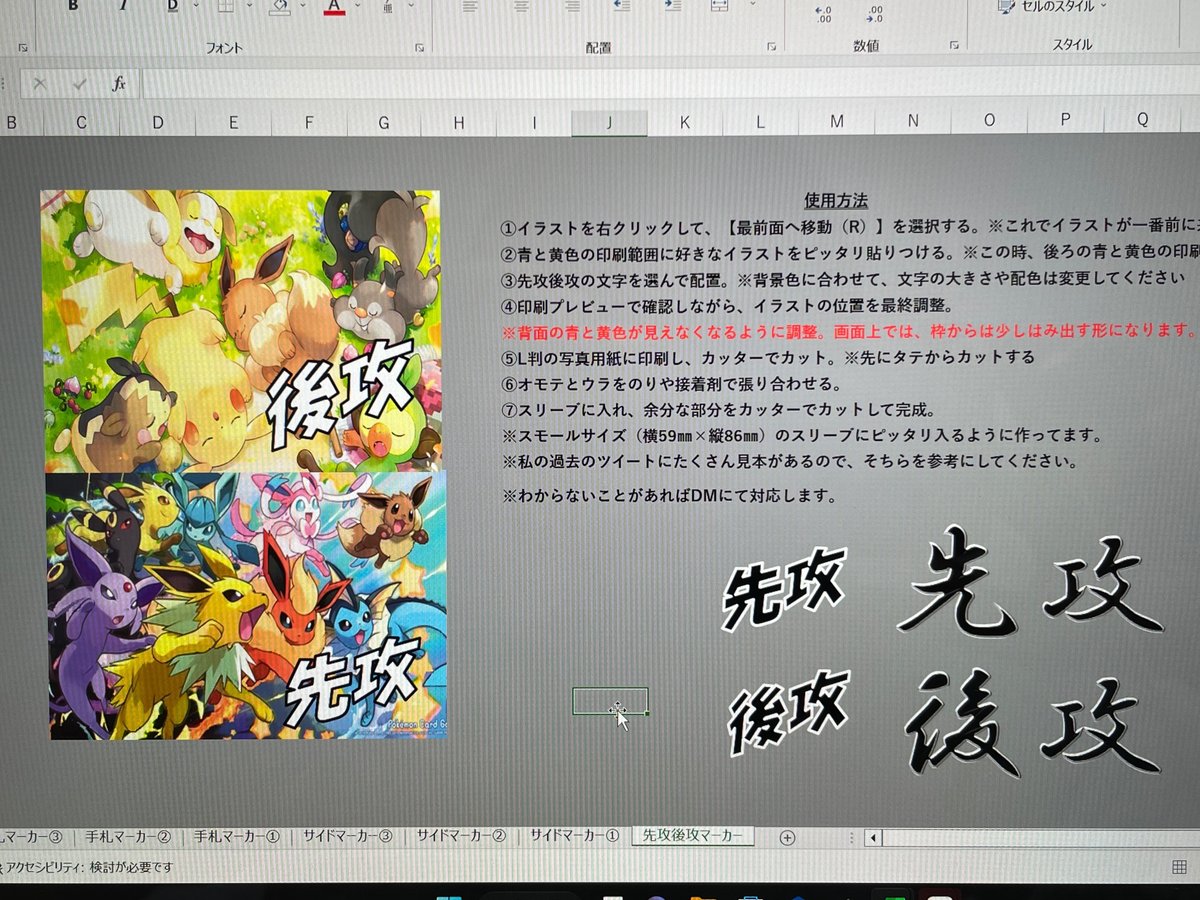
Task: Click horizontal scrollbar left arrow
Action: 874,838
